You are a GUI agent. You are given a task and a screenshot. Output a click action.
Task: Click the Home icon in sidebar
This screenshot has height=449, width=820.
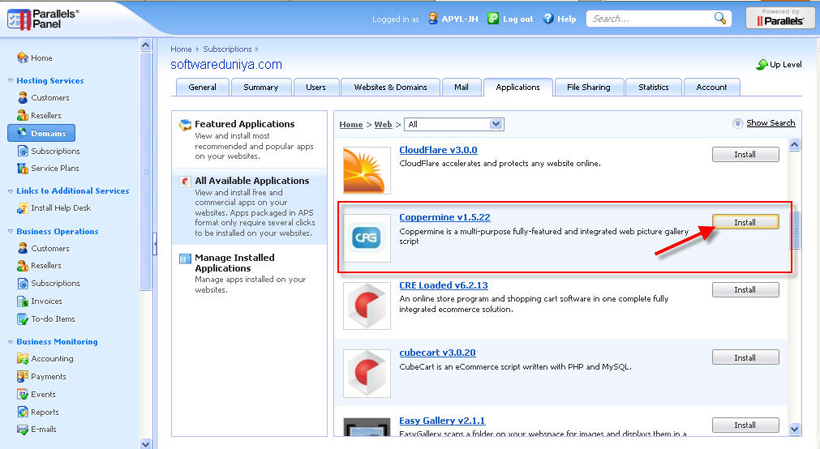pos(22,57)
